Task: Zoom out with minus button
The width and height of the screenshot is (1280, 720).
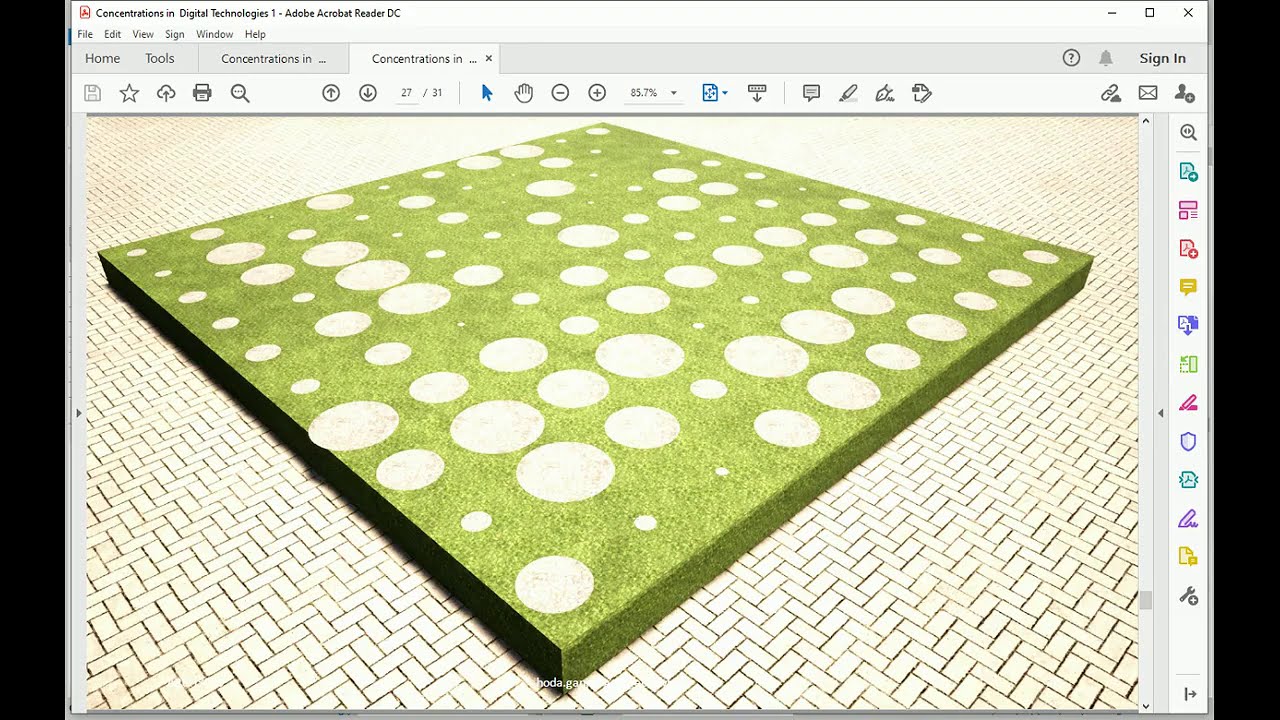Action: pos(560,93)
